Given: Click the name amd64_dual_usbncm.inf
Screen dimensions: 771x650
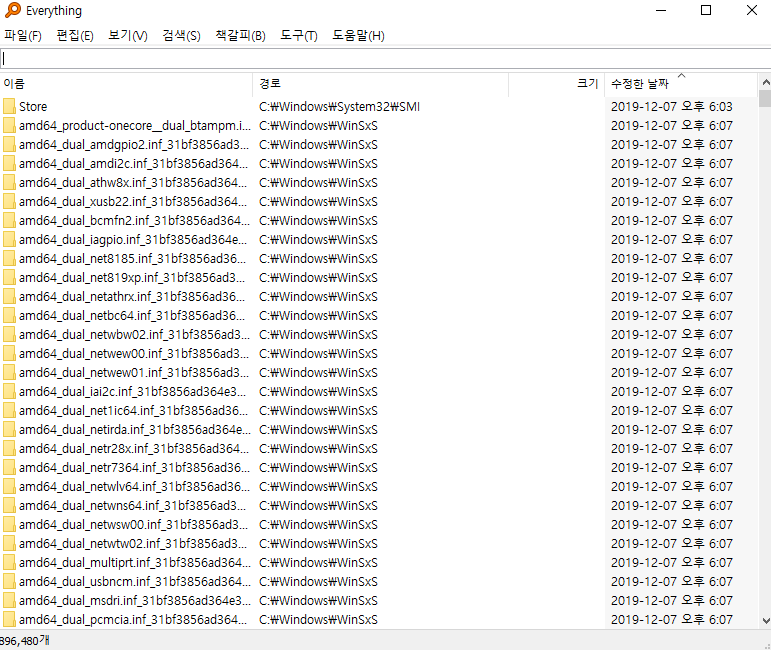Looking at the screenshot, I should coord(135,582).
